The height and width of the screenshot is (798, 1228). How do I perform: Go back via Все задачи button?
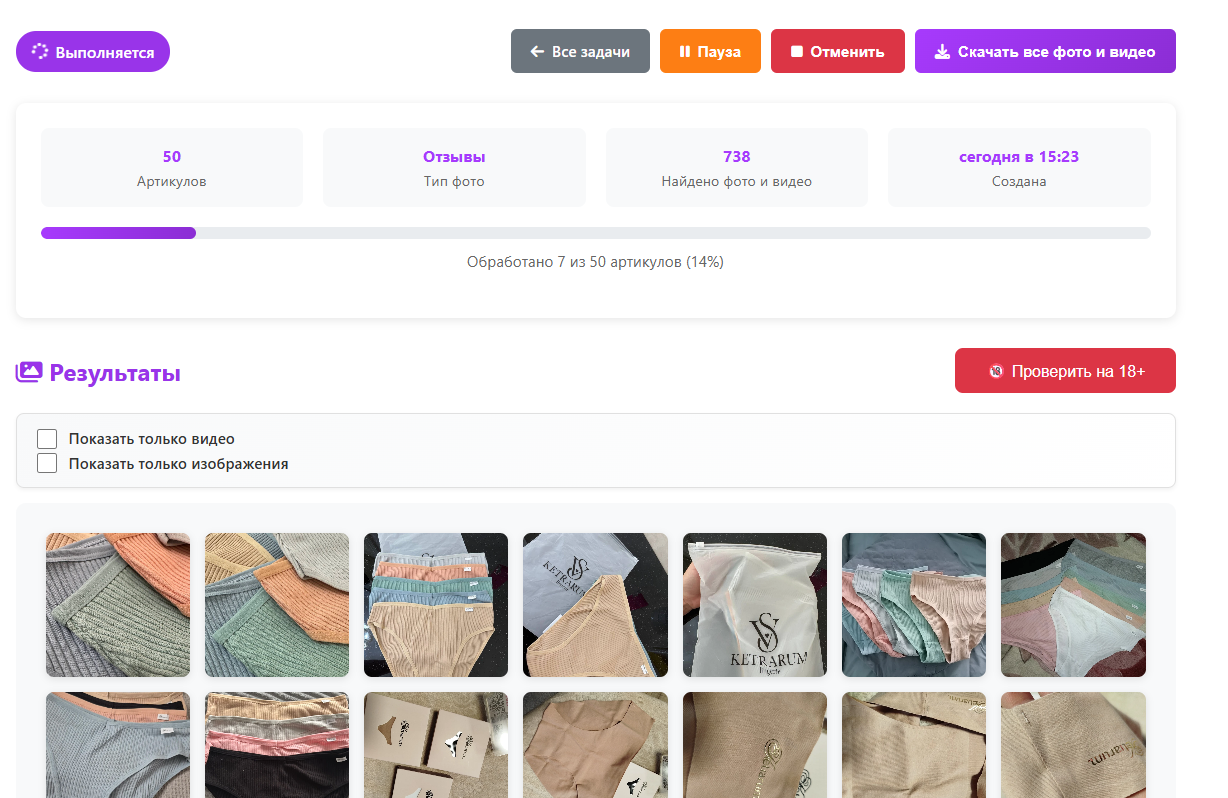(580, 52)
